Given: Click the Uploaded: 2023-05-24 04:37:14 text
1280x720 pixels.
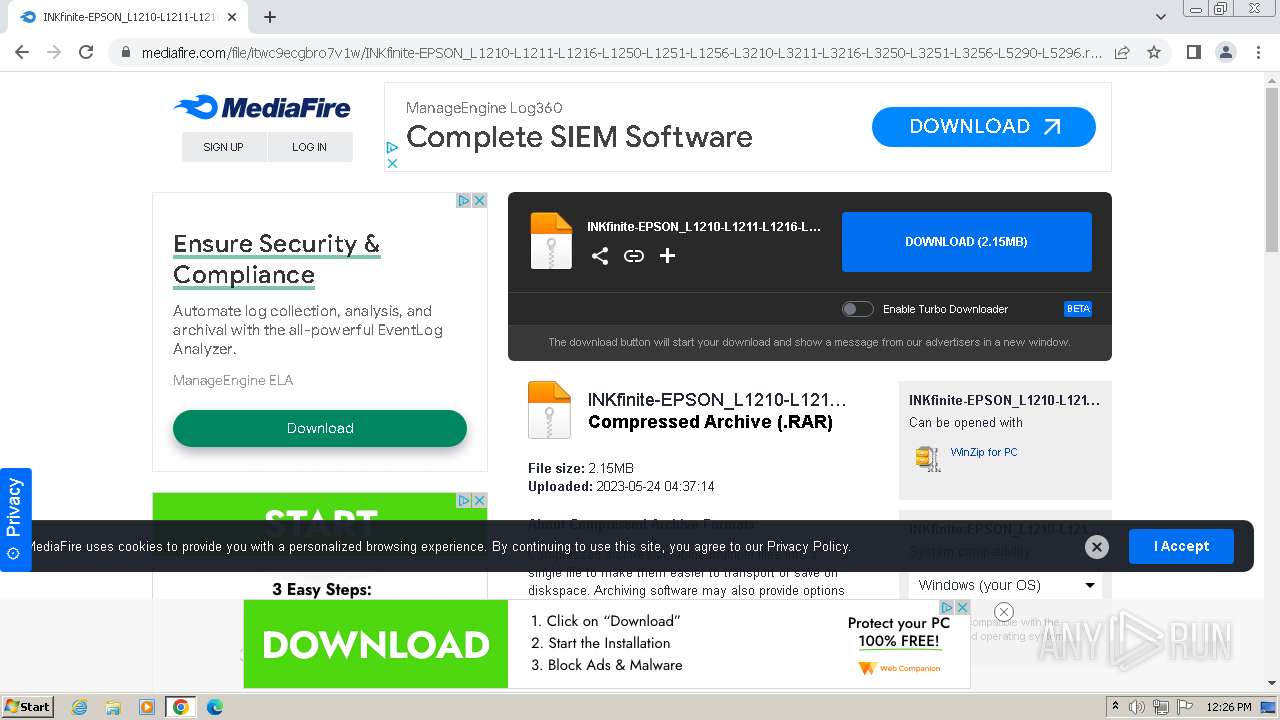Looking at the screenshot, I should tap(621, 487).
